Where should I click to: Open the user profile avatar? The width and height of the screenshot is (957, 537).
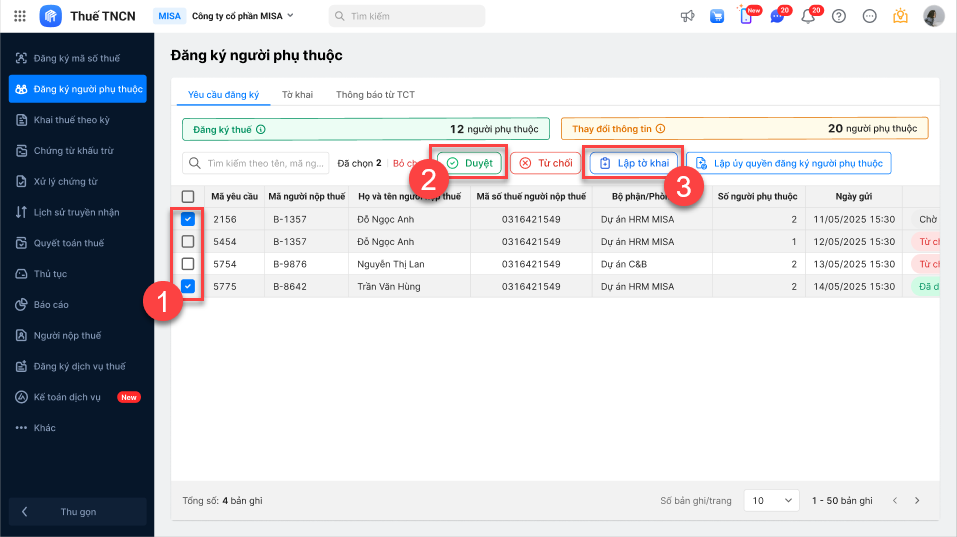(933, 16)
